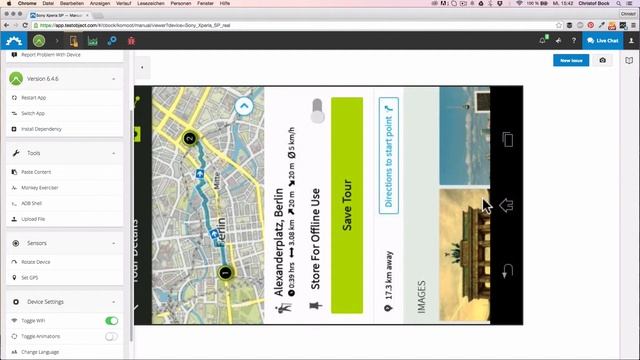Open the blue gears automation icon
Image resolution: width=640 pixels, height=360 pixels.
(112, 41)
